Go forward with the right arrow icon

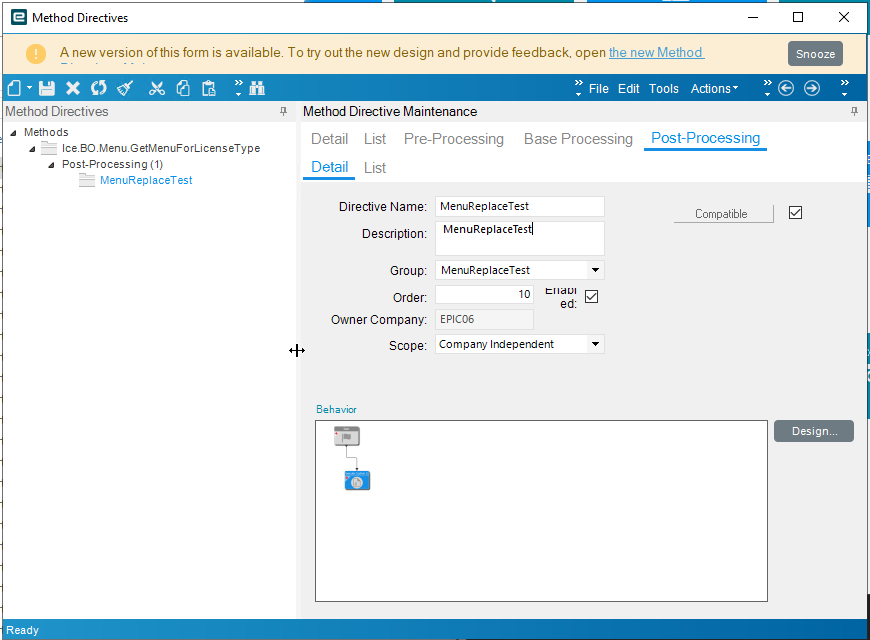(812, 88)
